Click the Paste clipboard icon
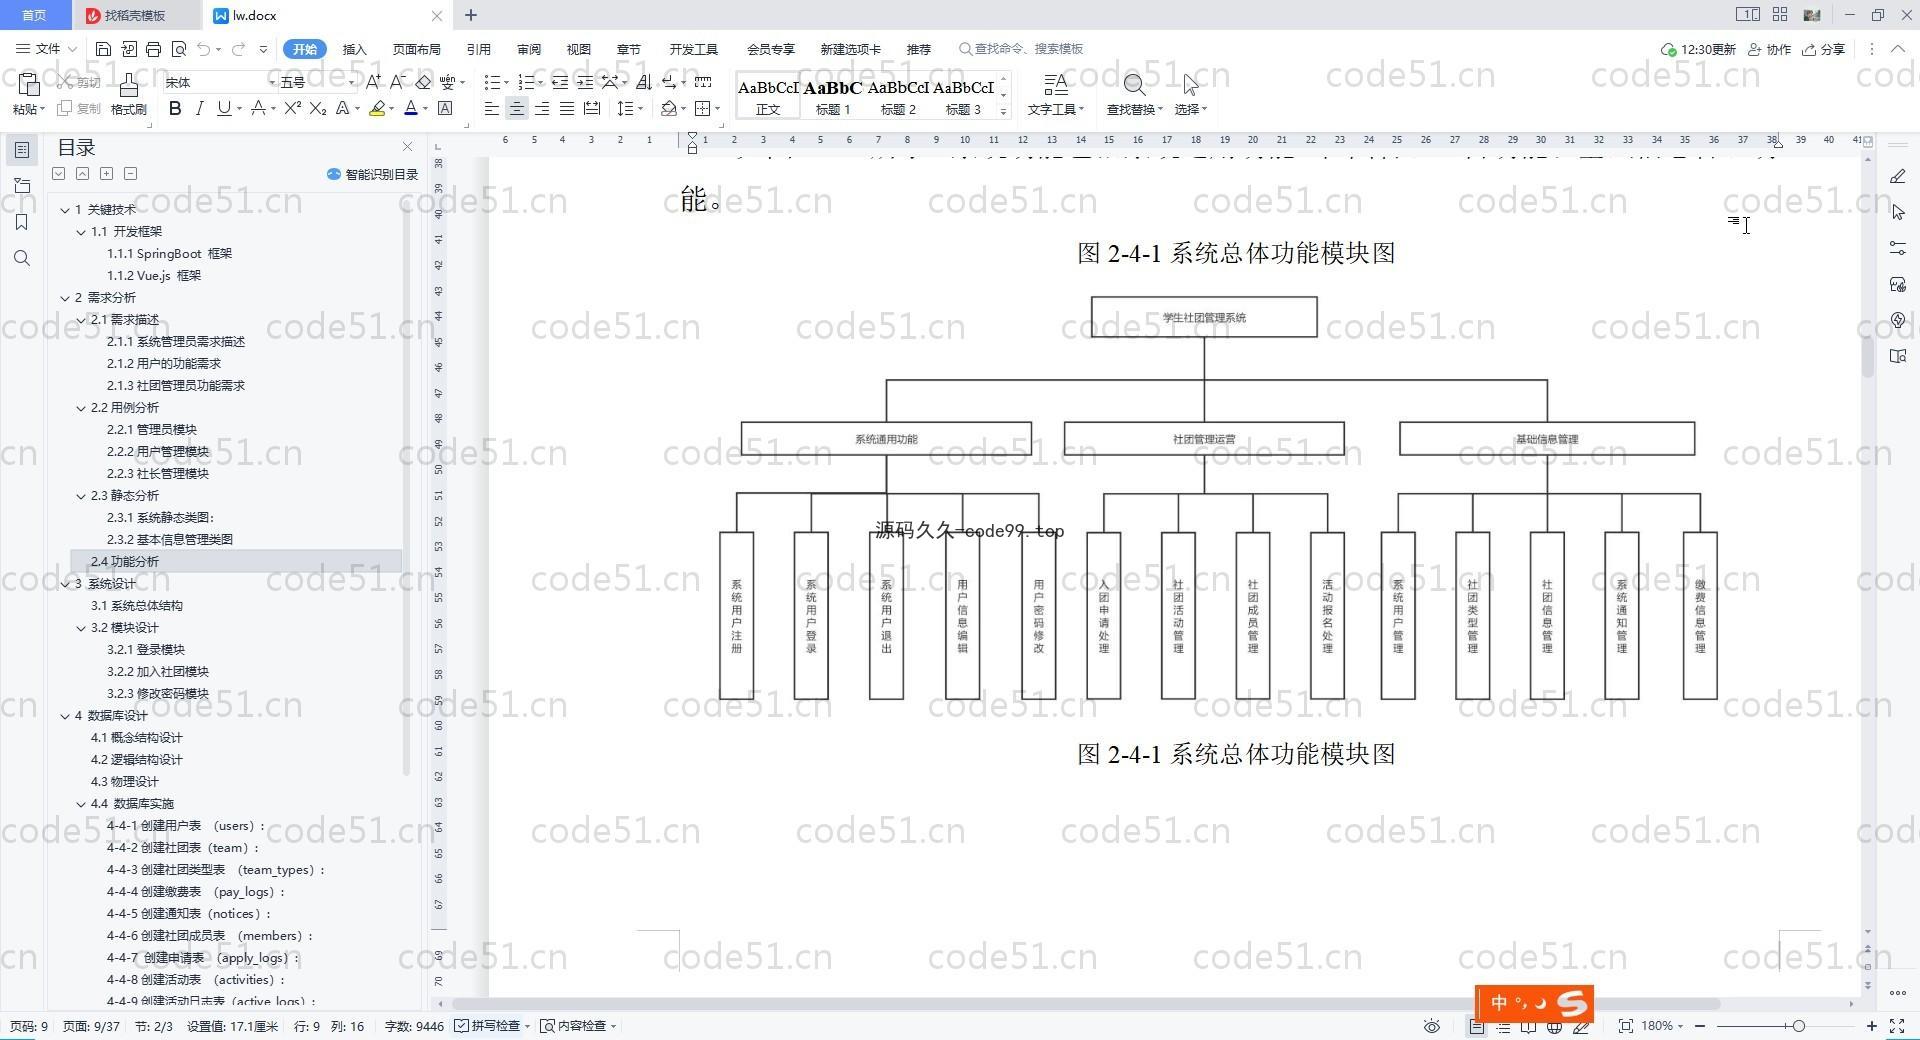 pyautogui.click(x=28, y=84)
